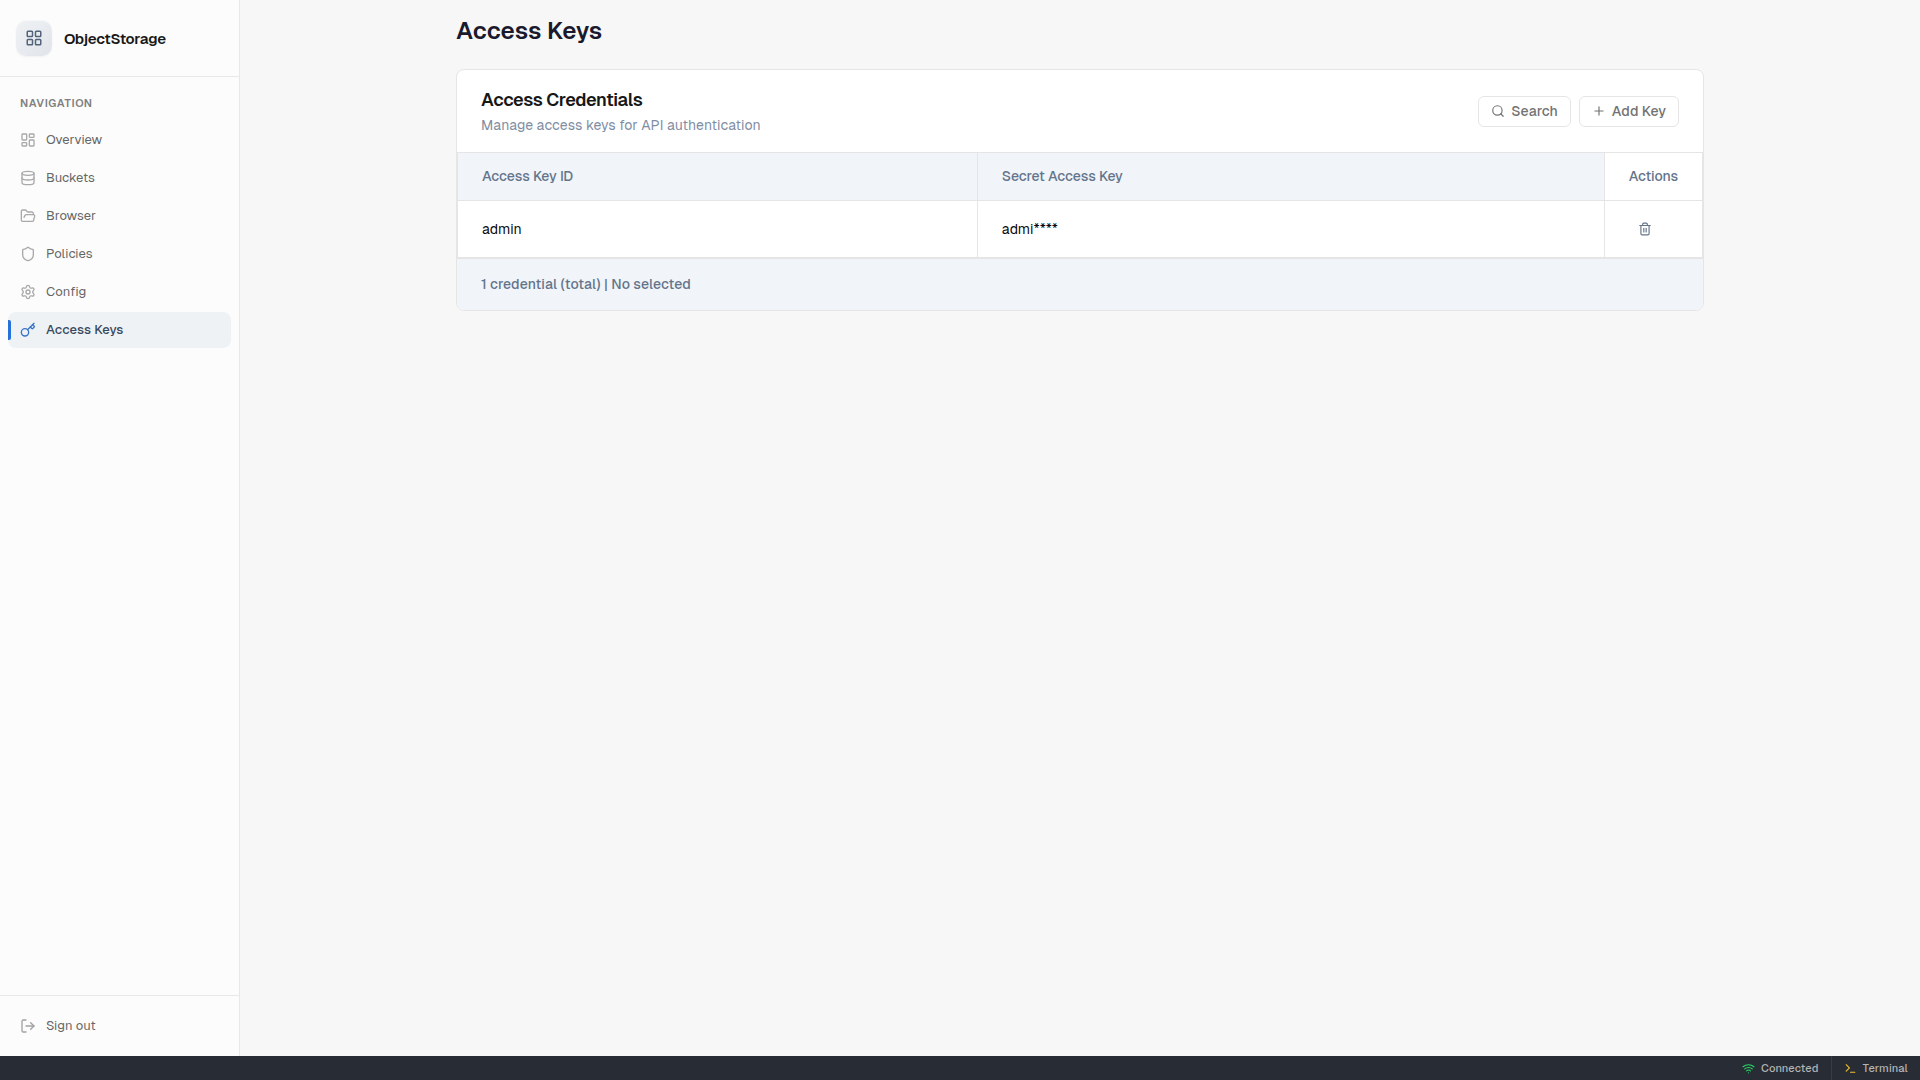Delete the admin credential with trash icon
Viewport: 1920px width, 1080px height.
pos(1645,229)
